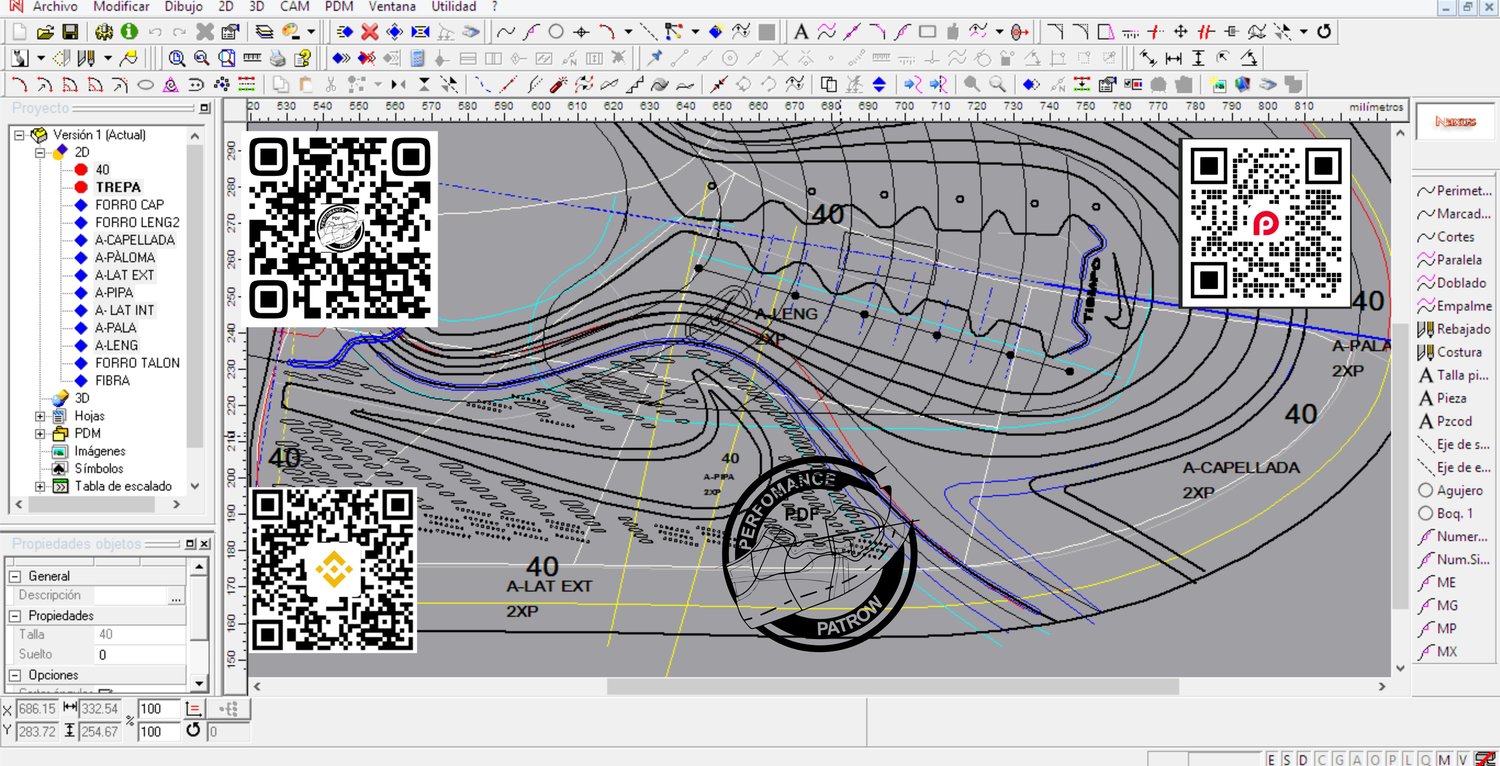The image size is (1500, 766).
Task: Select the Paralela line type
Action: pyautogui.click(x=1450, y=260)
